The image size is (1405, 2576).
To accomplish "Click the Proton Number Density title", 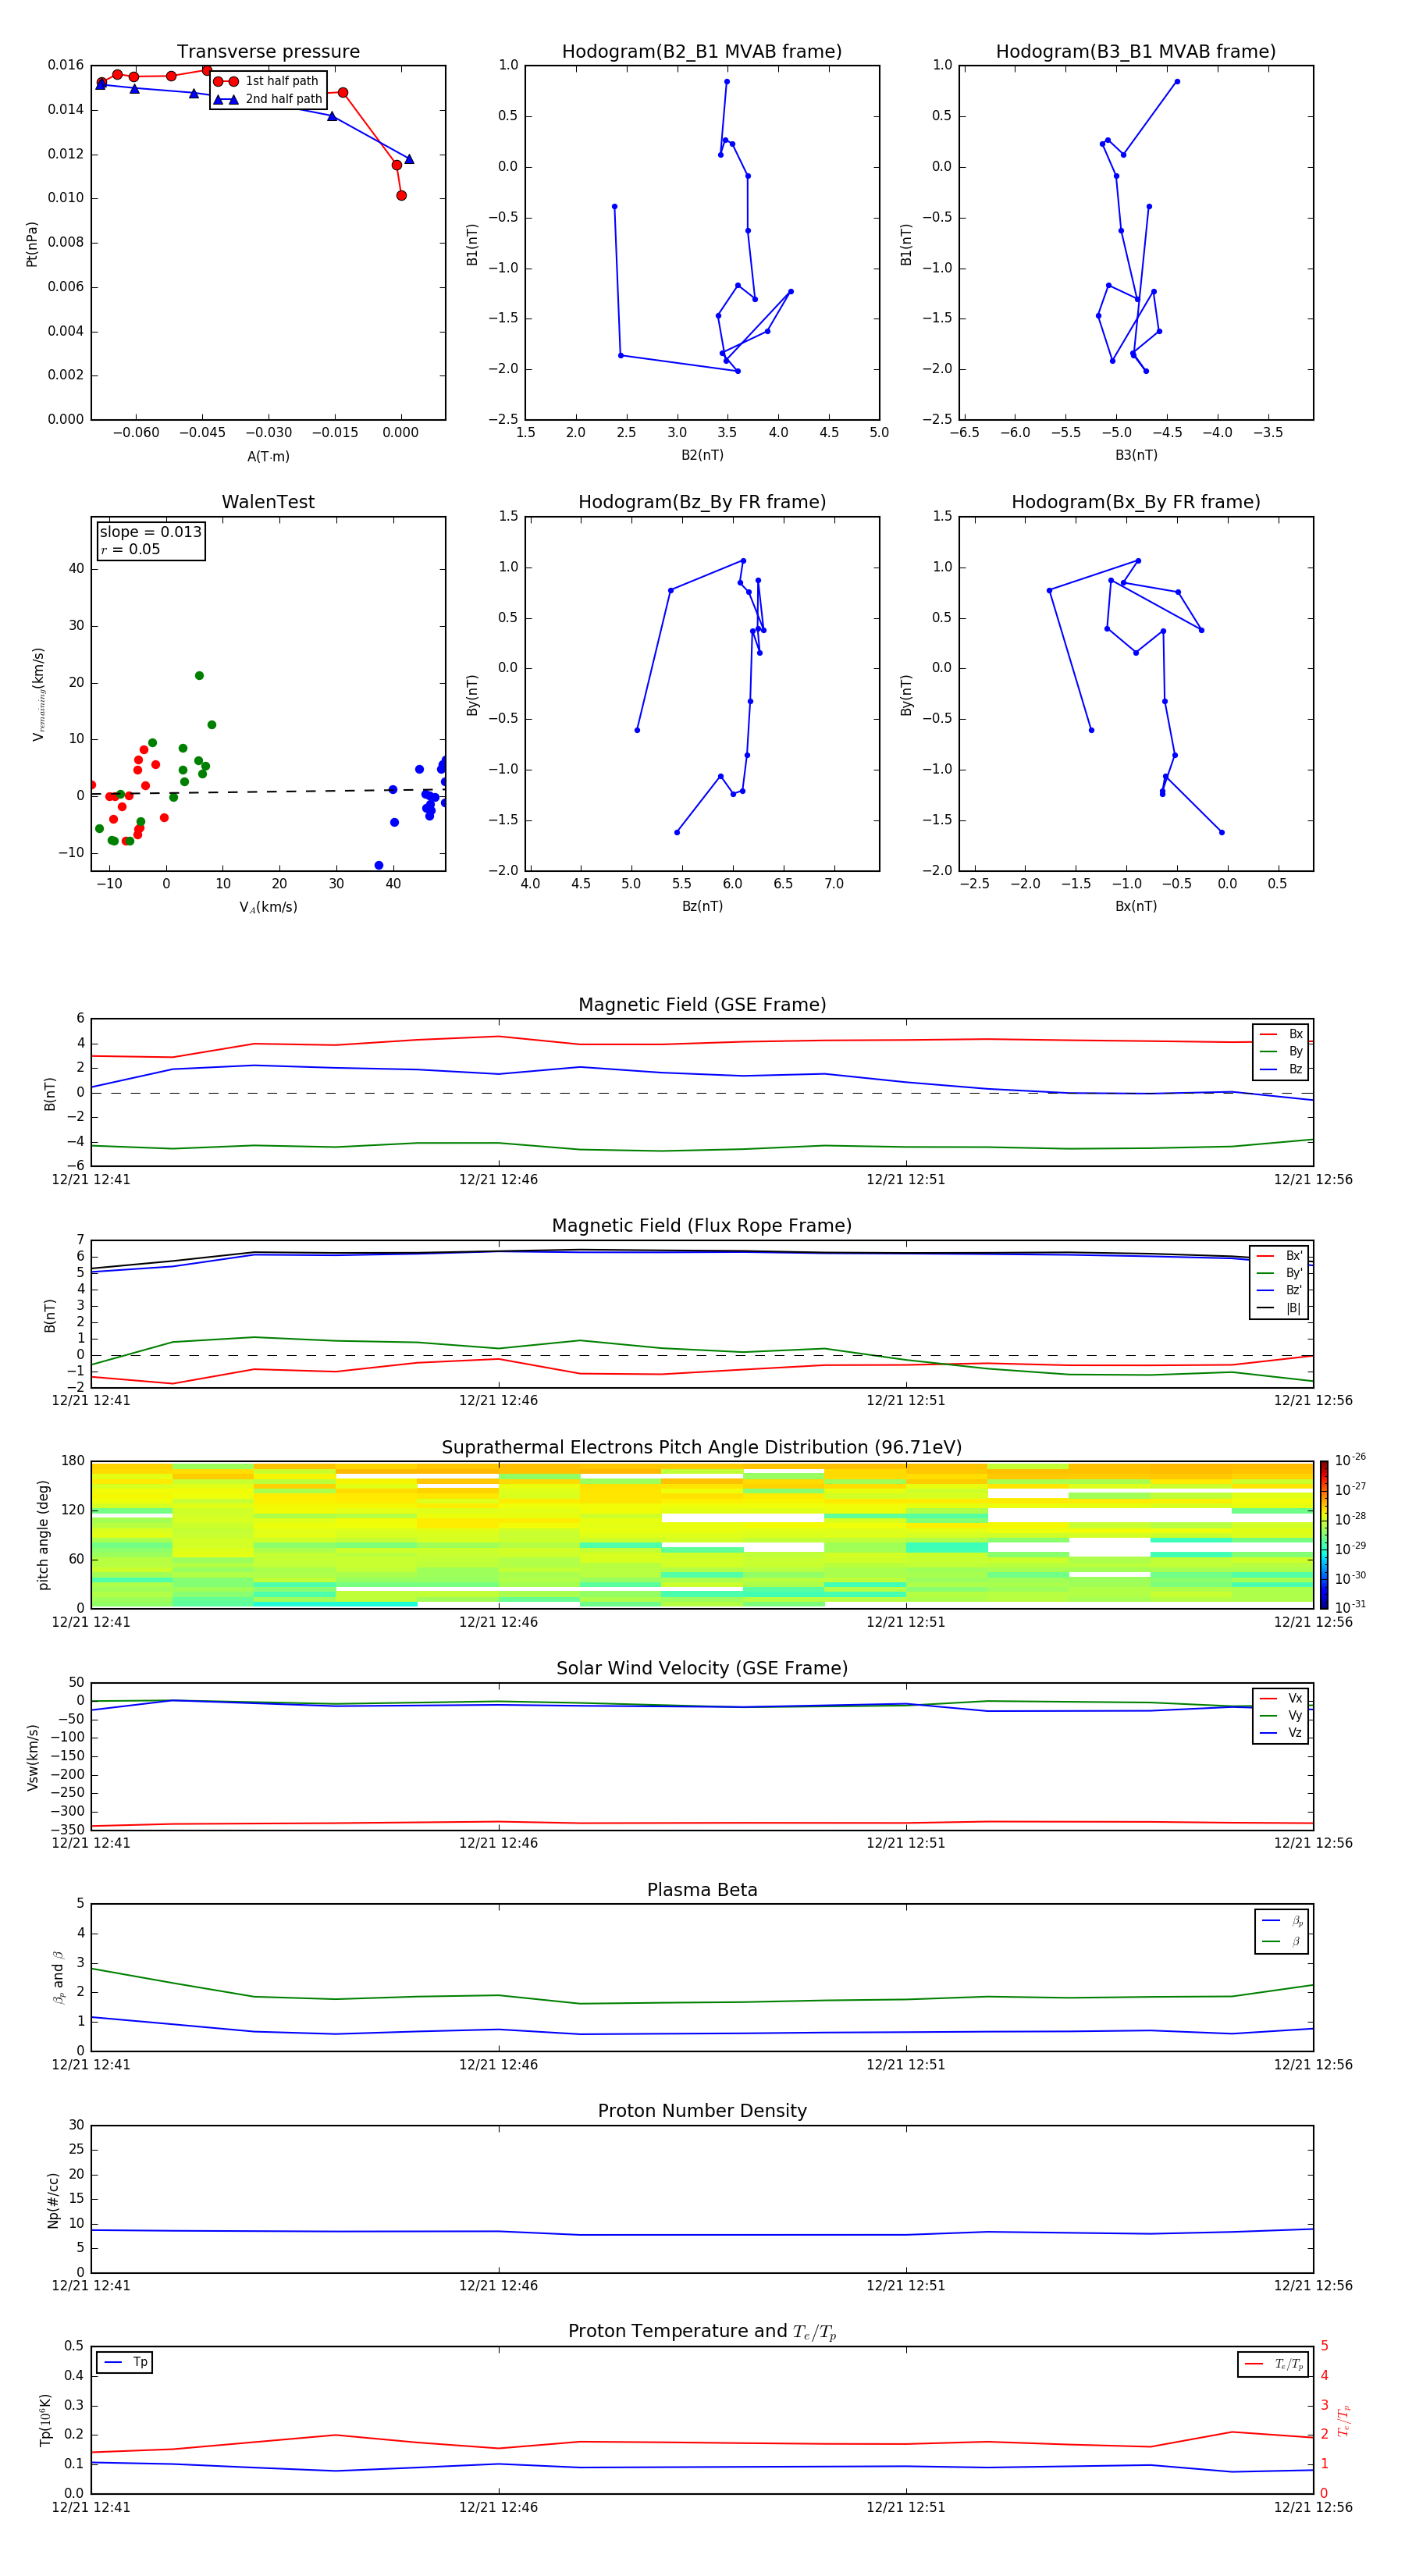I will 702,2112.
